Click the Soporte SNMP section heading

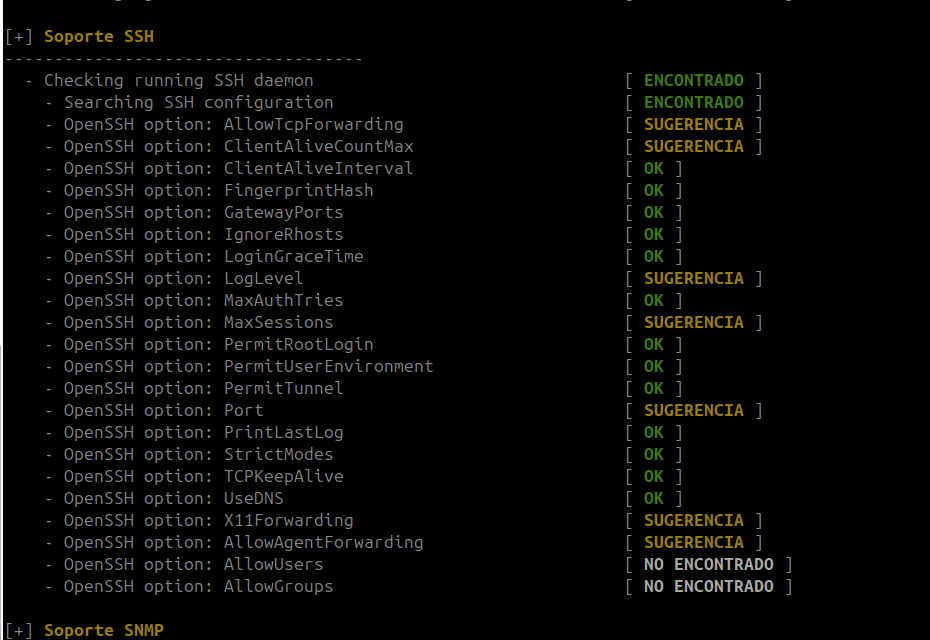[104, 630]
